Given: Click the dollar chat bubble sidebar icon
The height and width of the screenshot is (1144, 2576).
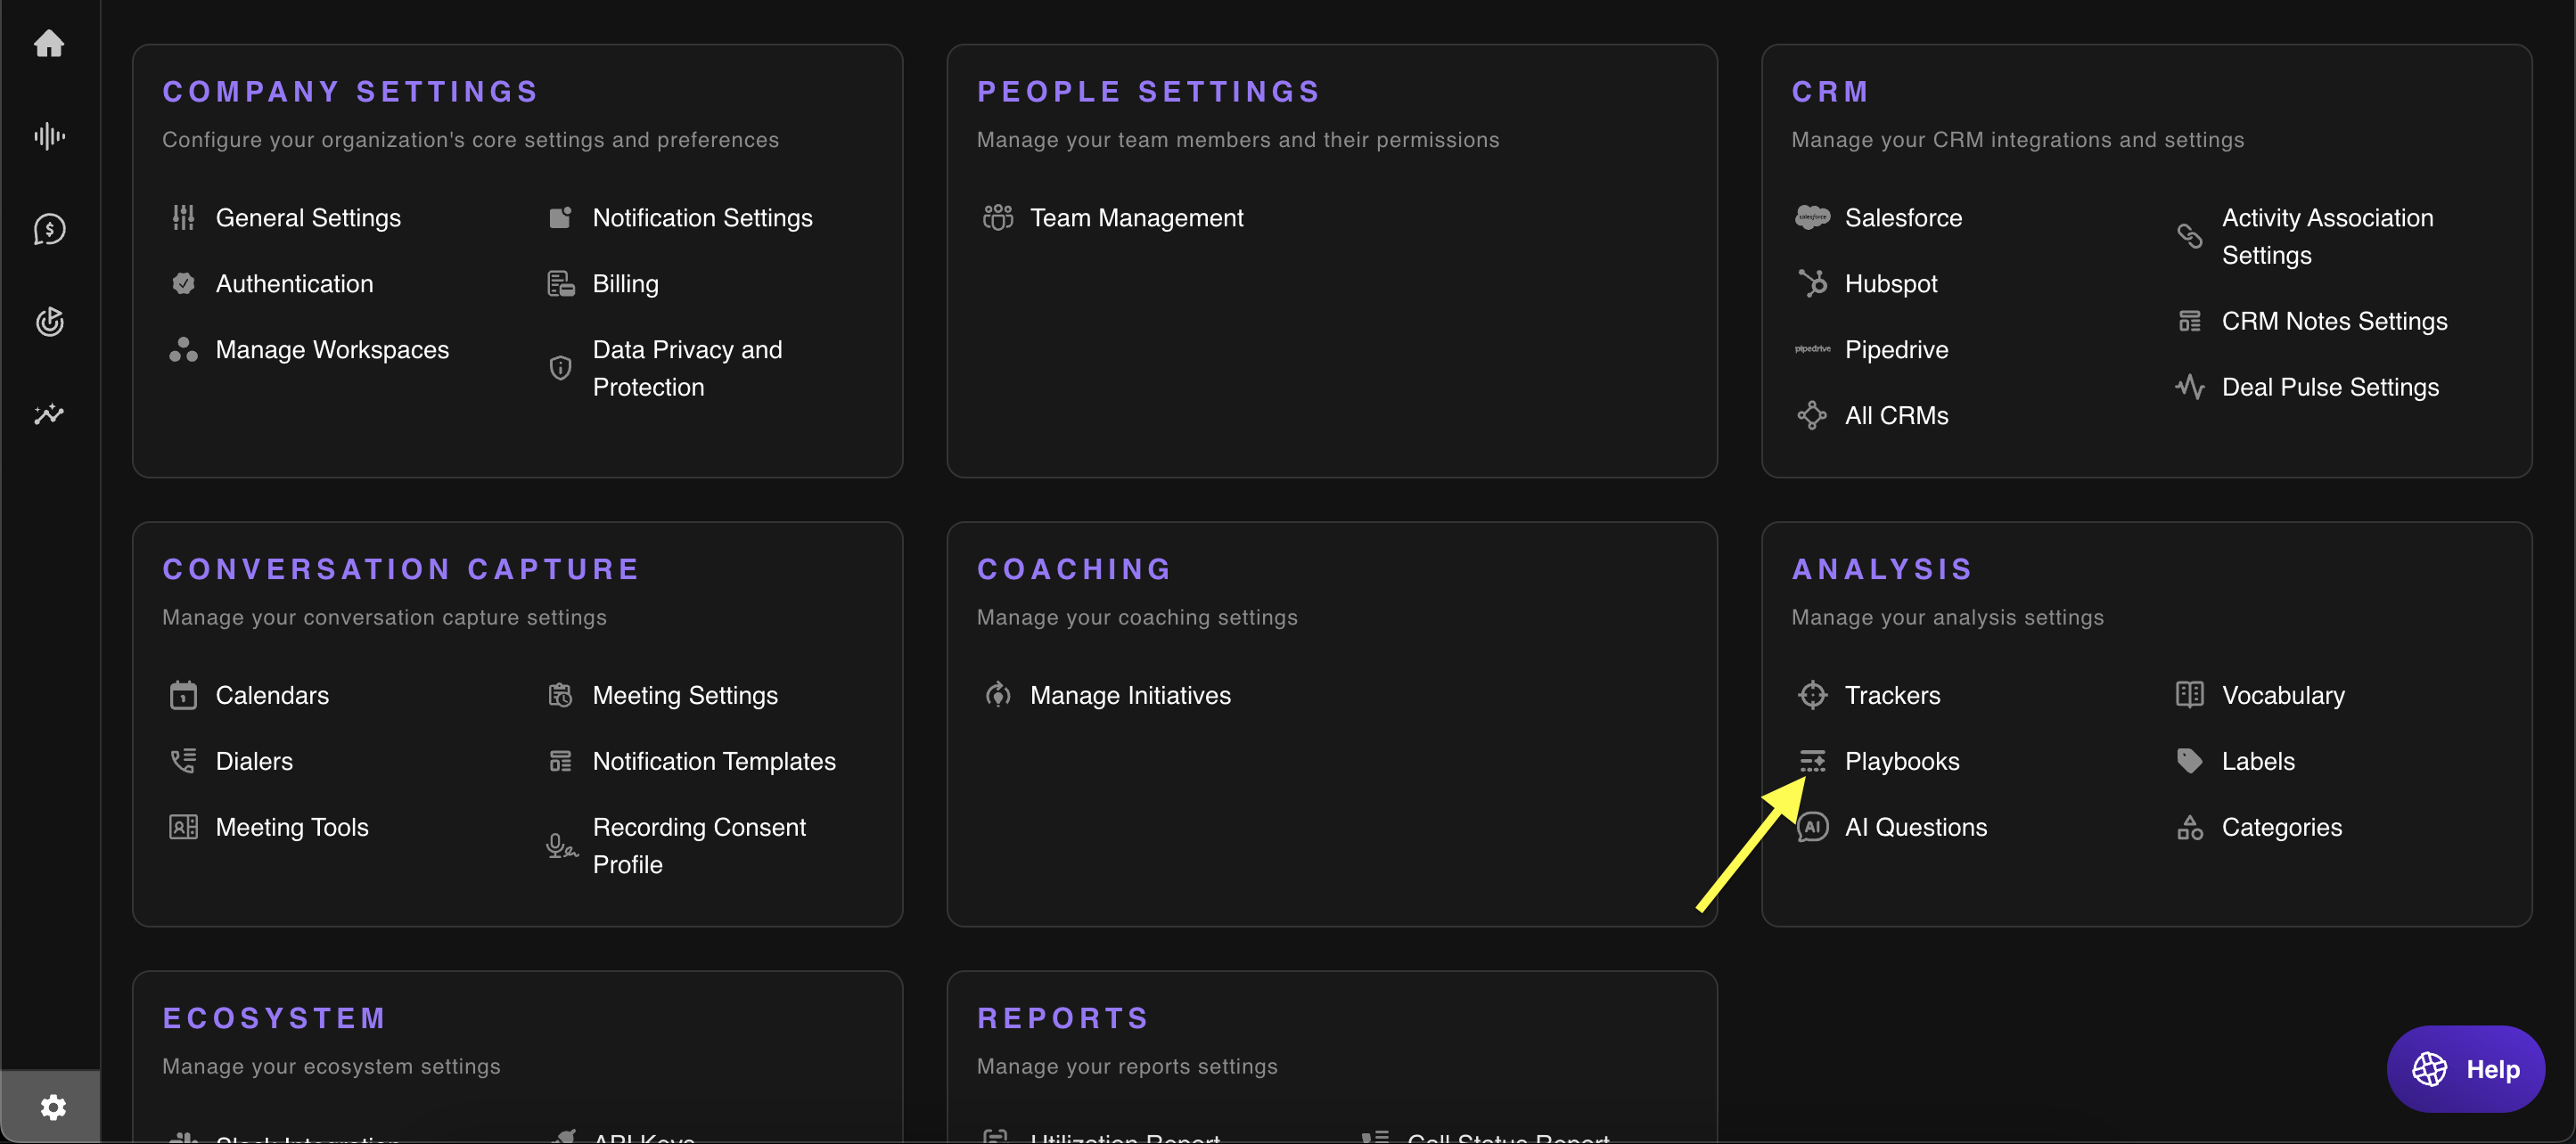Looking at the screenshot, I should [x=49, y=229].
